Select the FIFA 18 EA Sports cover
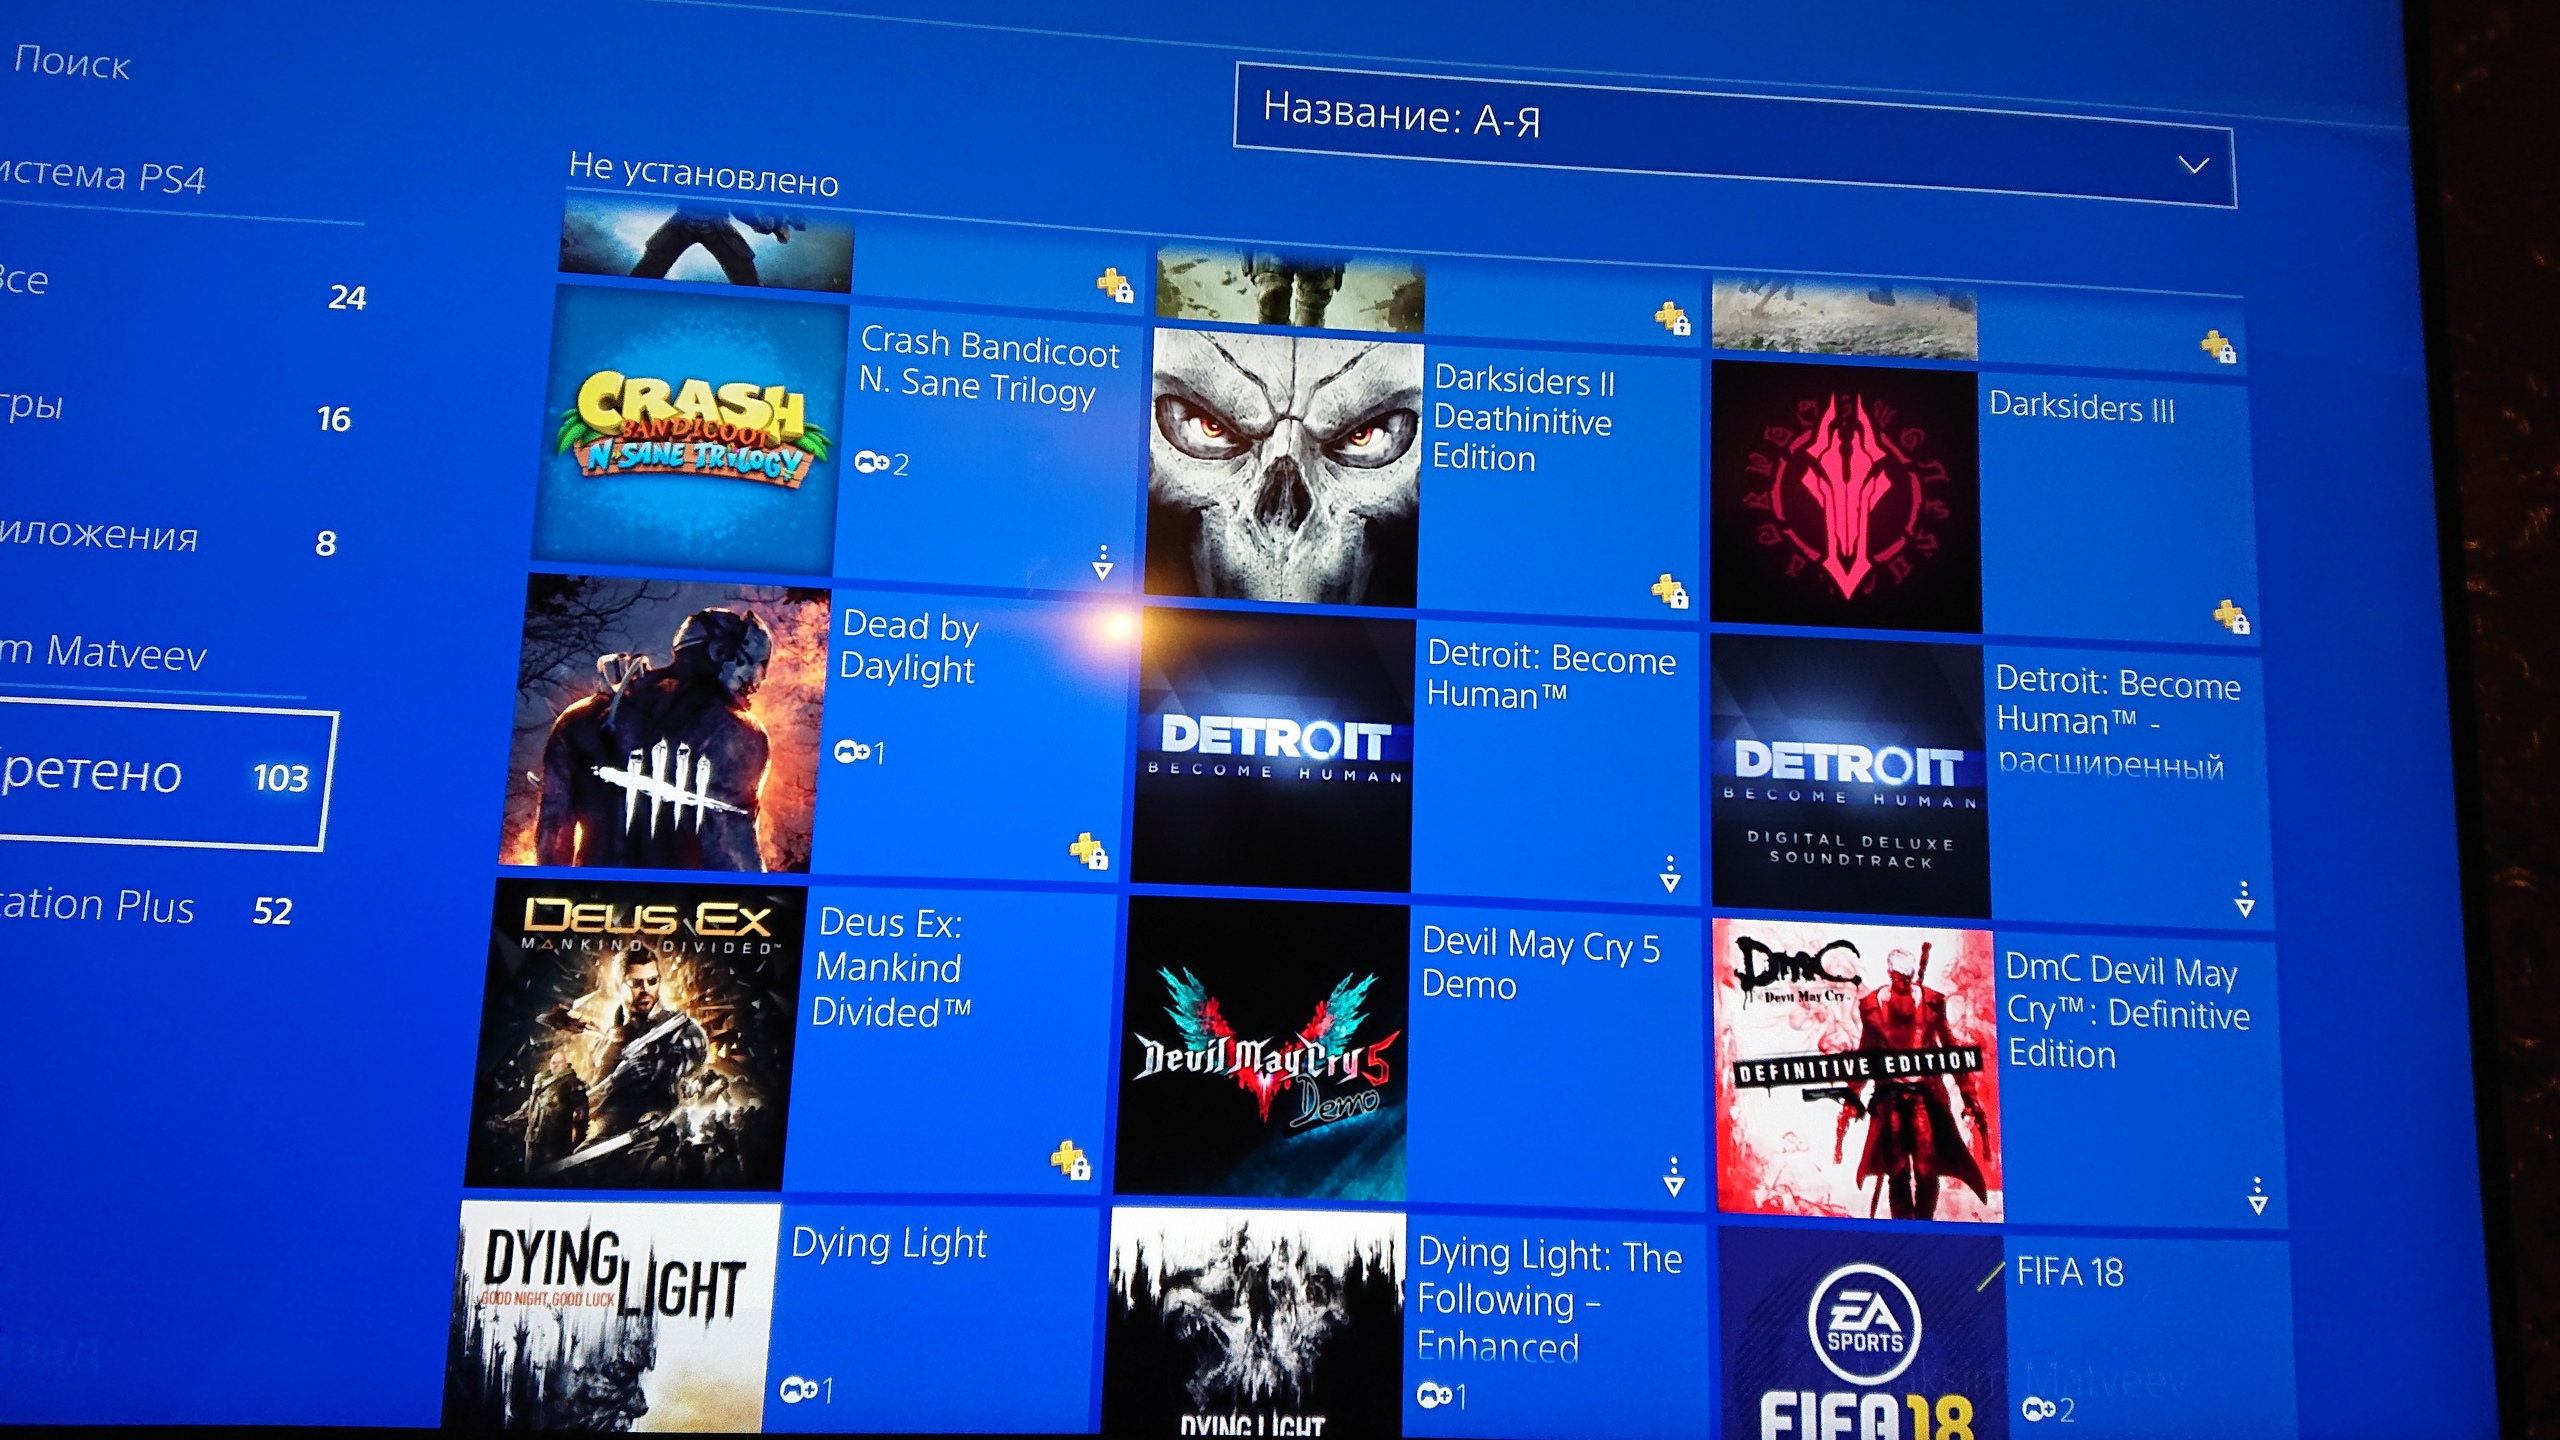Screen dimensions: 2560x1440 pos(1865,1335)
